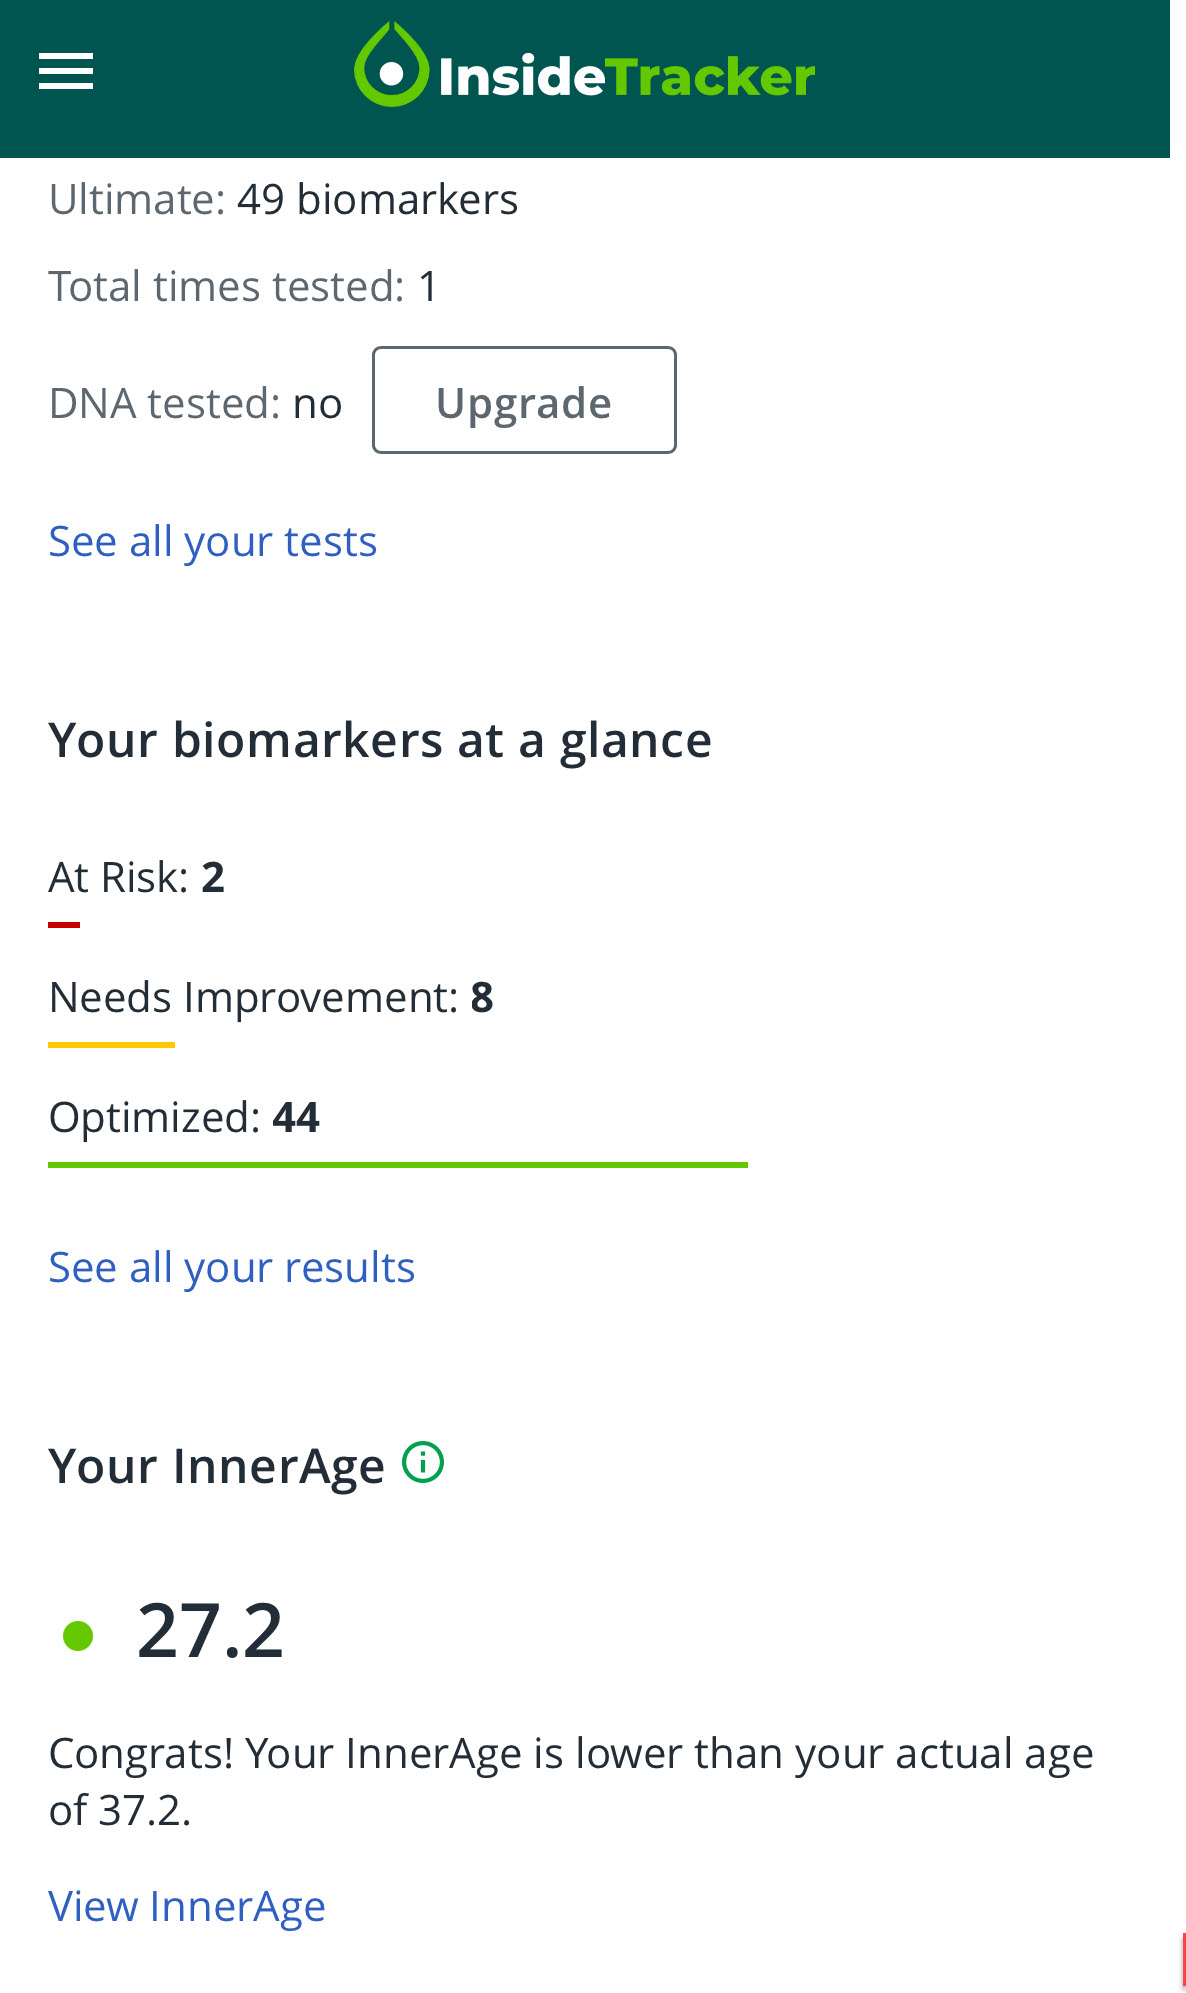
Task: Select the Needs Improvement: 8 category
Action: [271, 997]
